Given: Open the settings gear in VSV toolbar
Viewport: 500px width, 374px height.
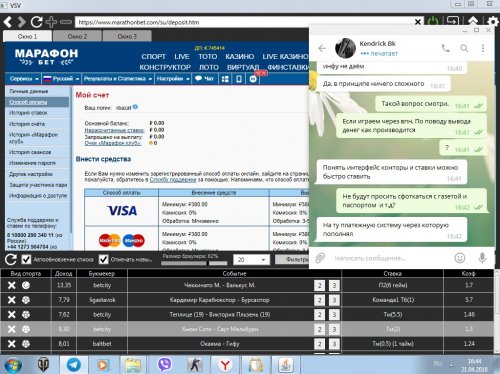Looking at the screenshot, I should coord(492,22).
